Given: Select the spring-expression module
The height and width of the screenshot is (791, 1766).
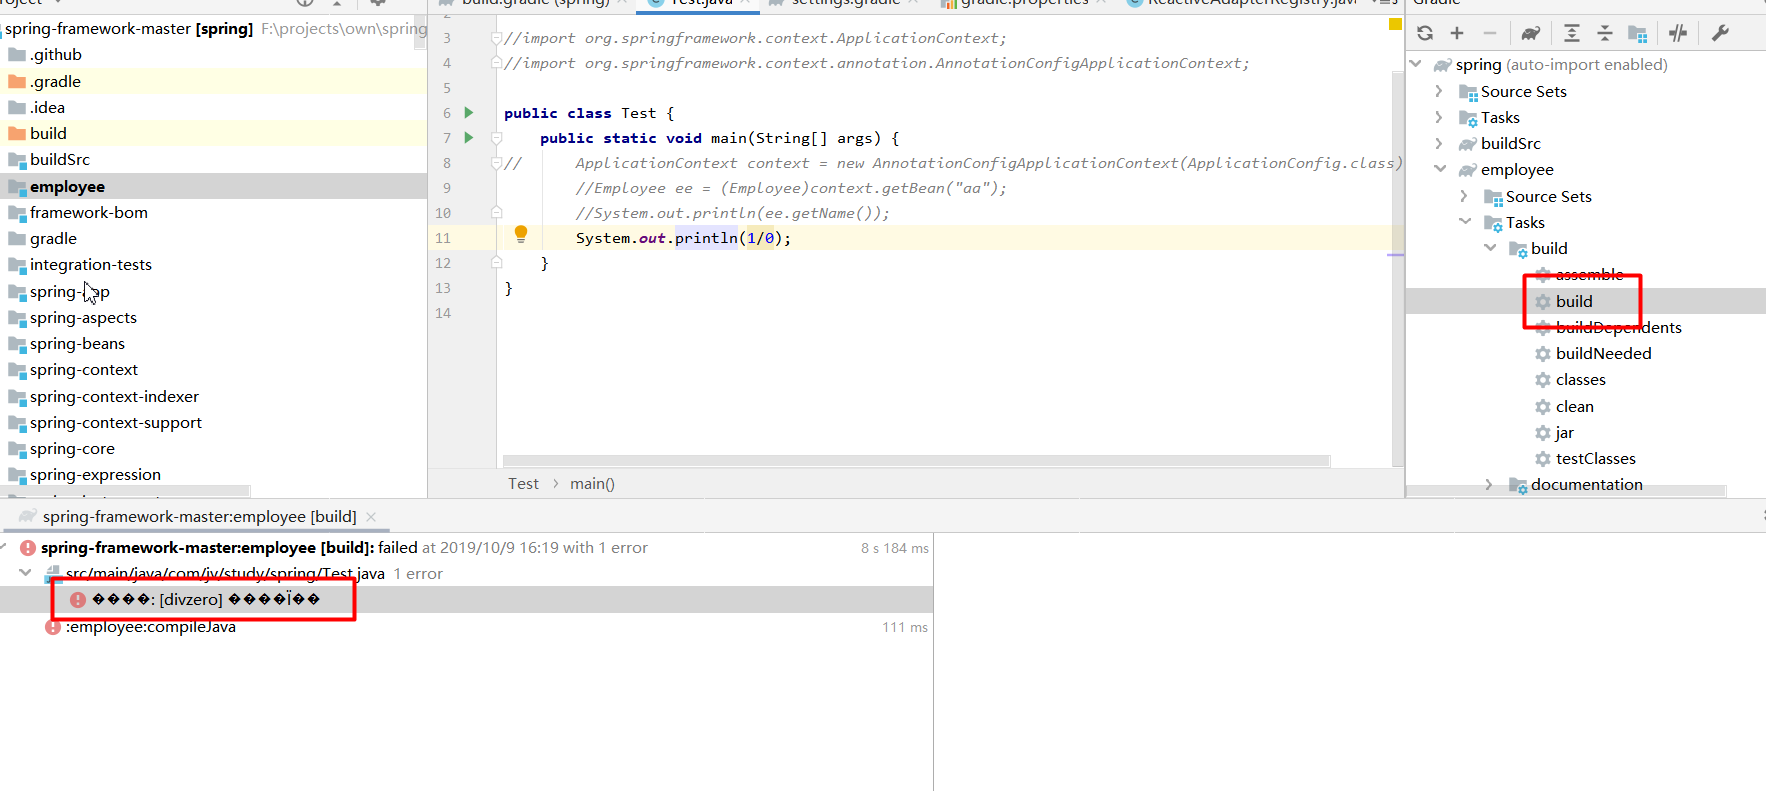Looking at the screenshot, I should coord(95,474).
